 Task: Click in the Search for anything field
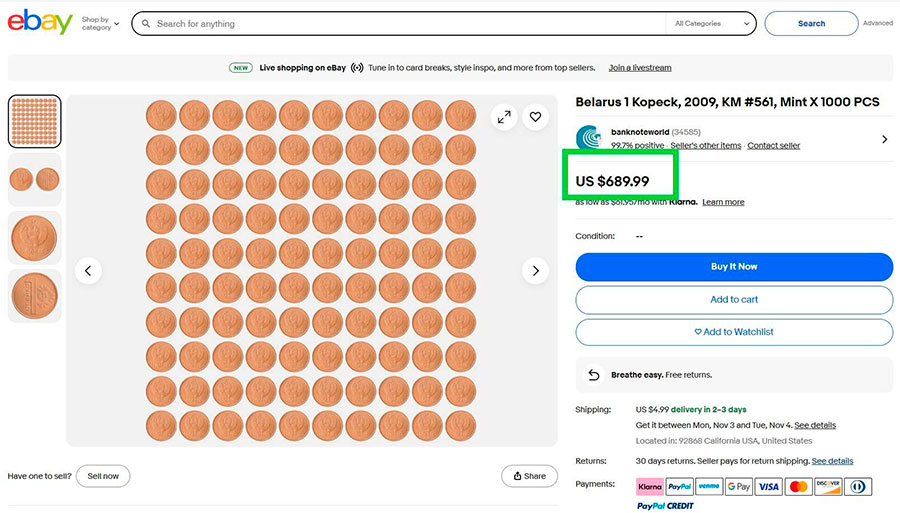point(400,23)
